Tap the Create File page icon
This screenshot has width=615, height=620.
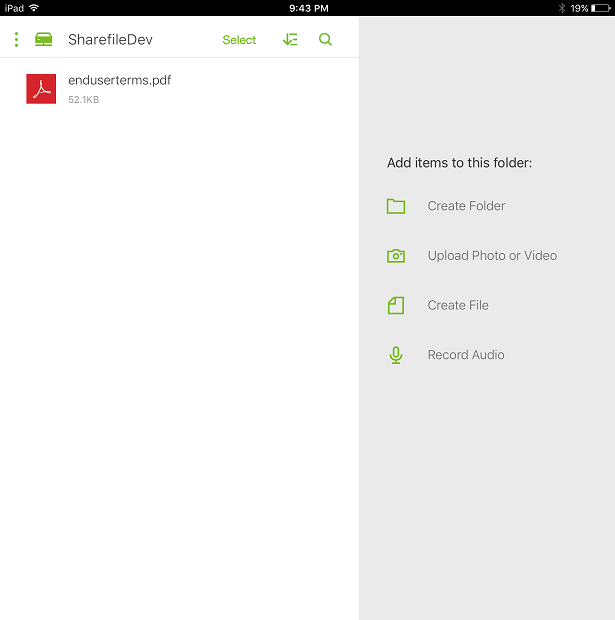tap(396, 306)
